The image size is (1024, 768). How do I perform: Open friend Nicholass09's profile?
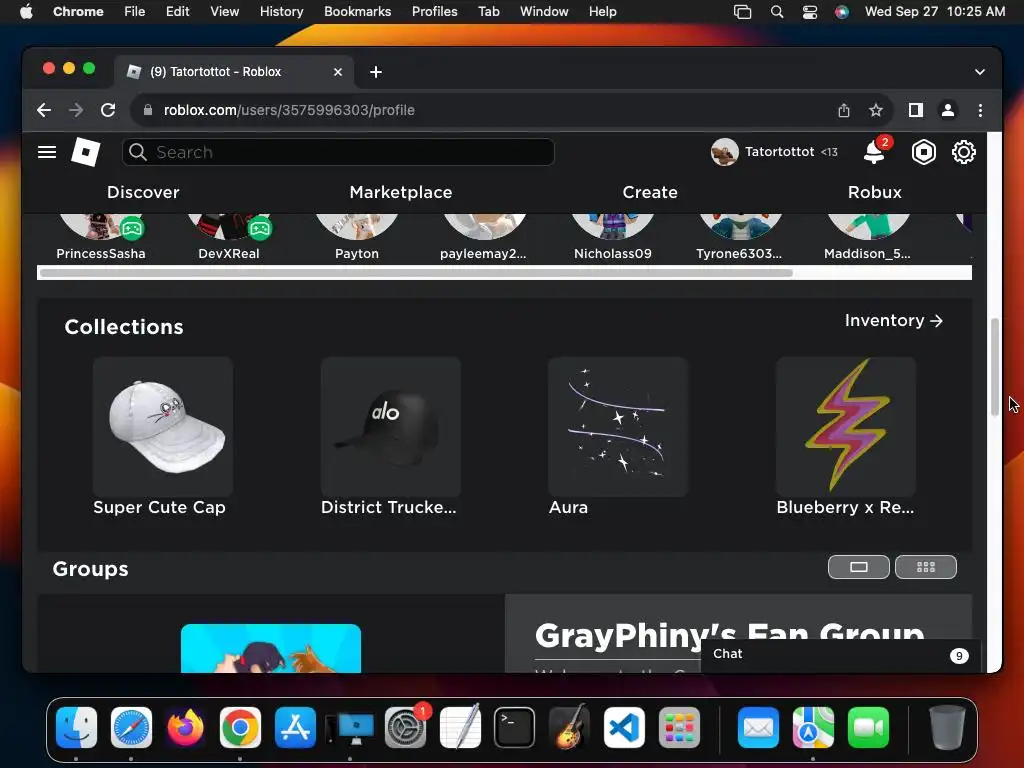(613, 238)
